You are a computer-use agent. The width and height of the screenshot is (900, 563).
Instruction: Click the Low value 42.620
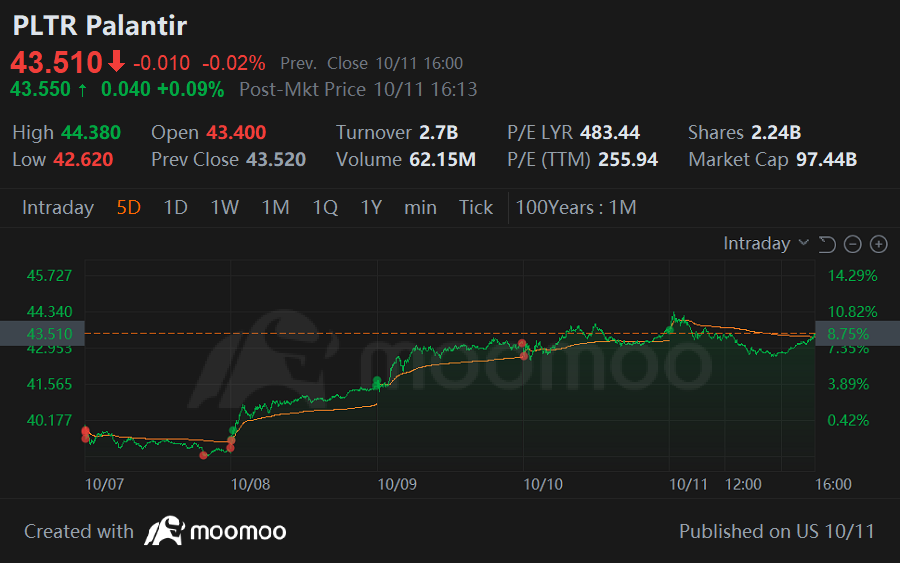click(x=83, y=160)
